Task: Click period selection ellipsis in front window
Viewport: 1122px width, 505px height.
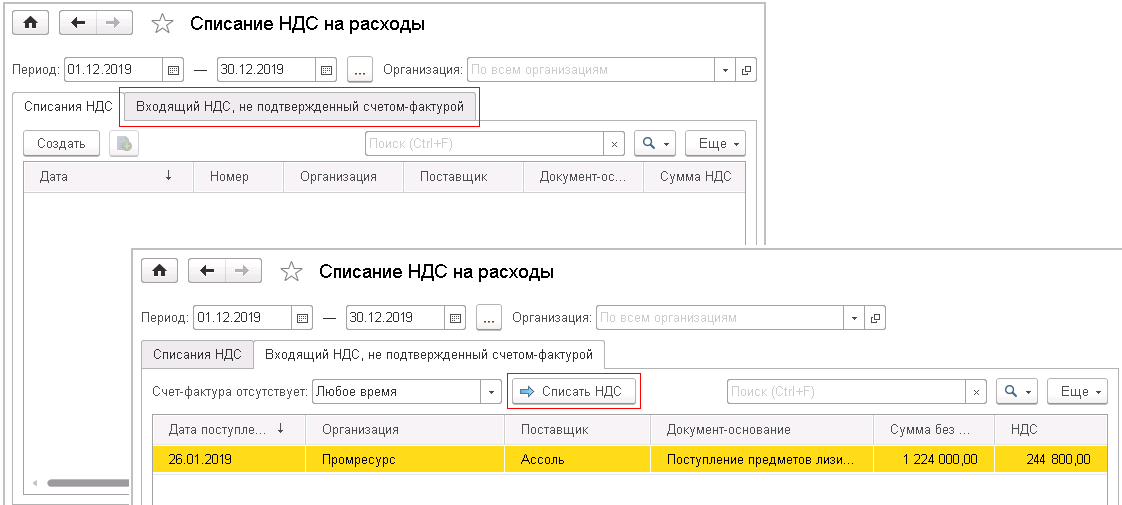Action: pos(489,317)
